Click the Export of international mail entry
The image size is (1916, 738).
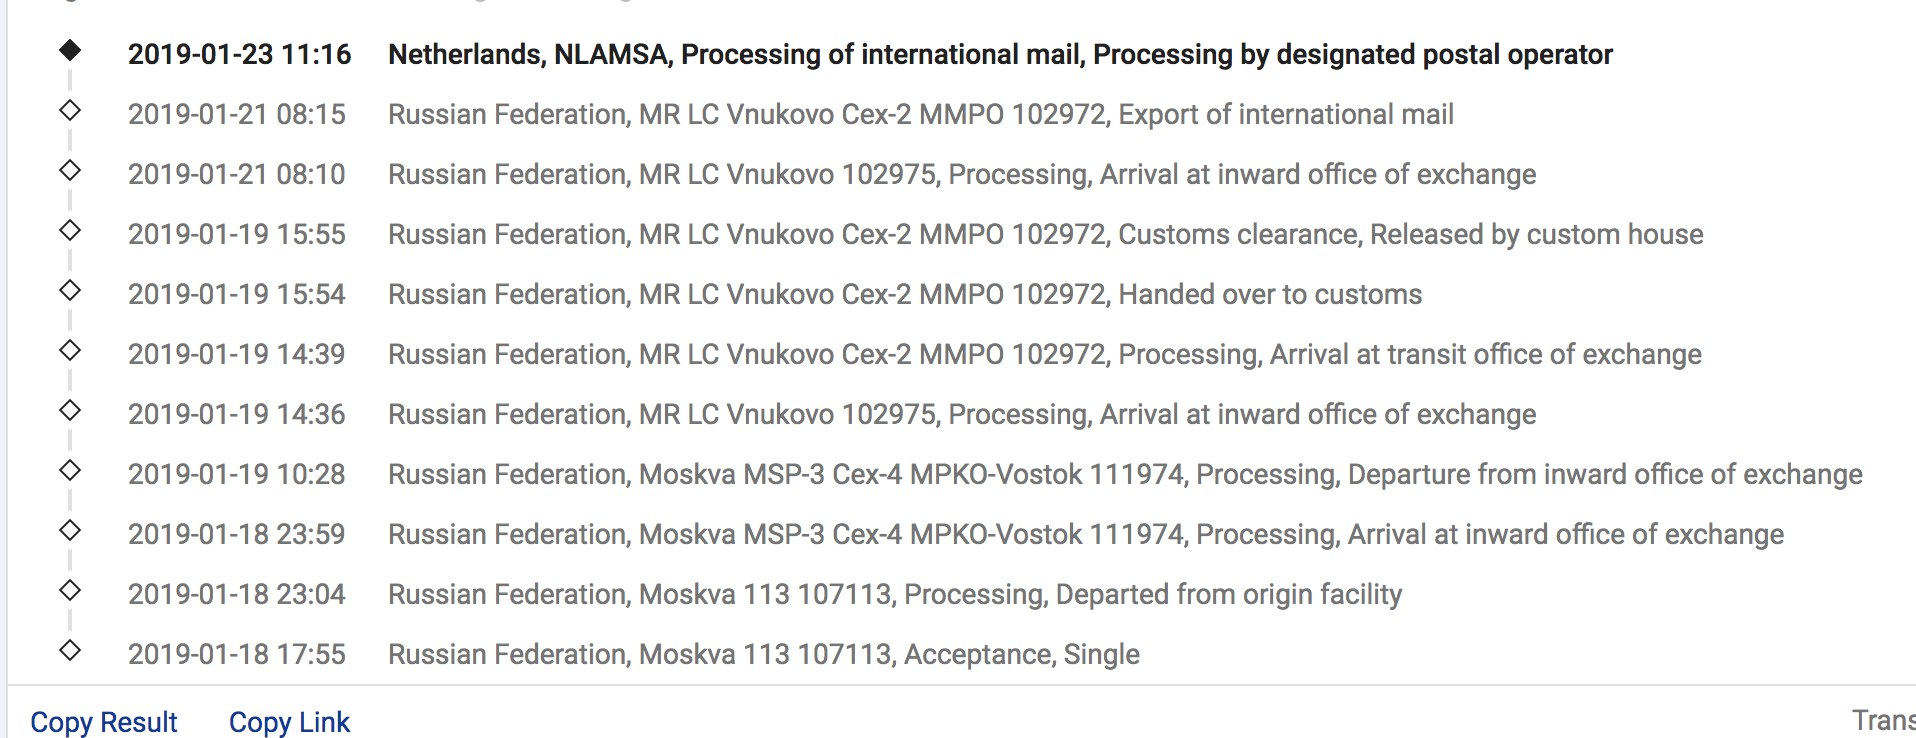tap(921, 114)
